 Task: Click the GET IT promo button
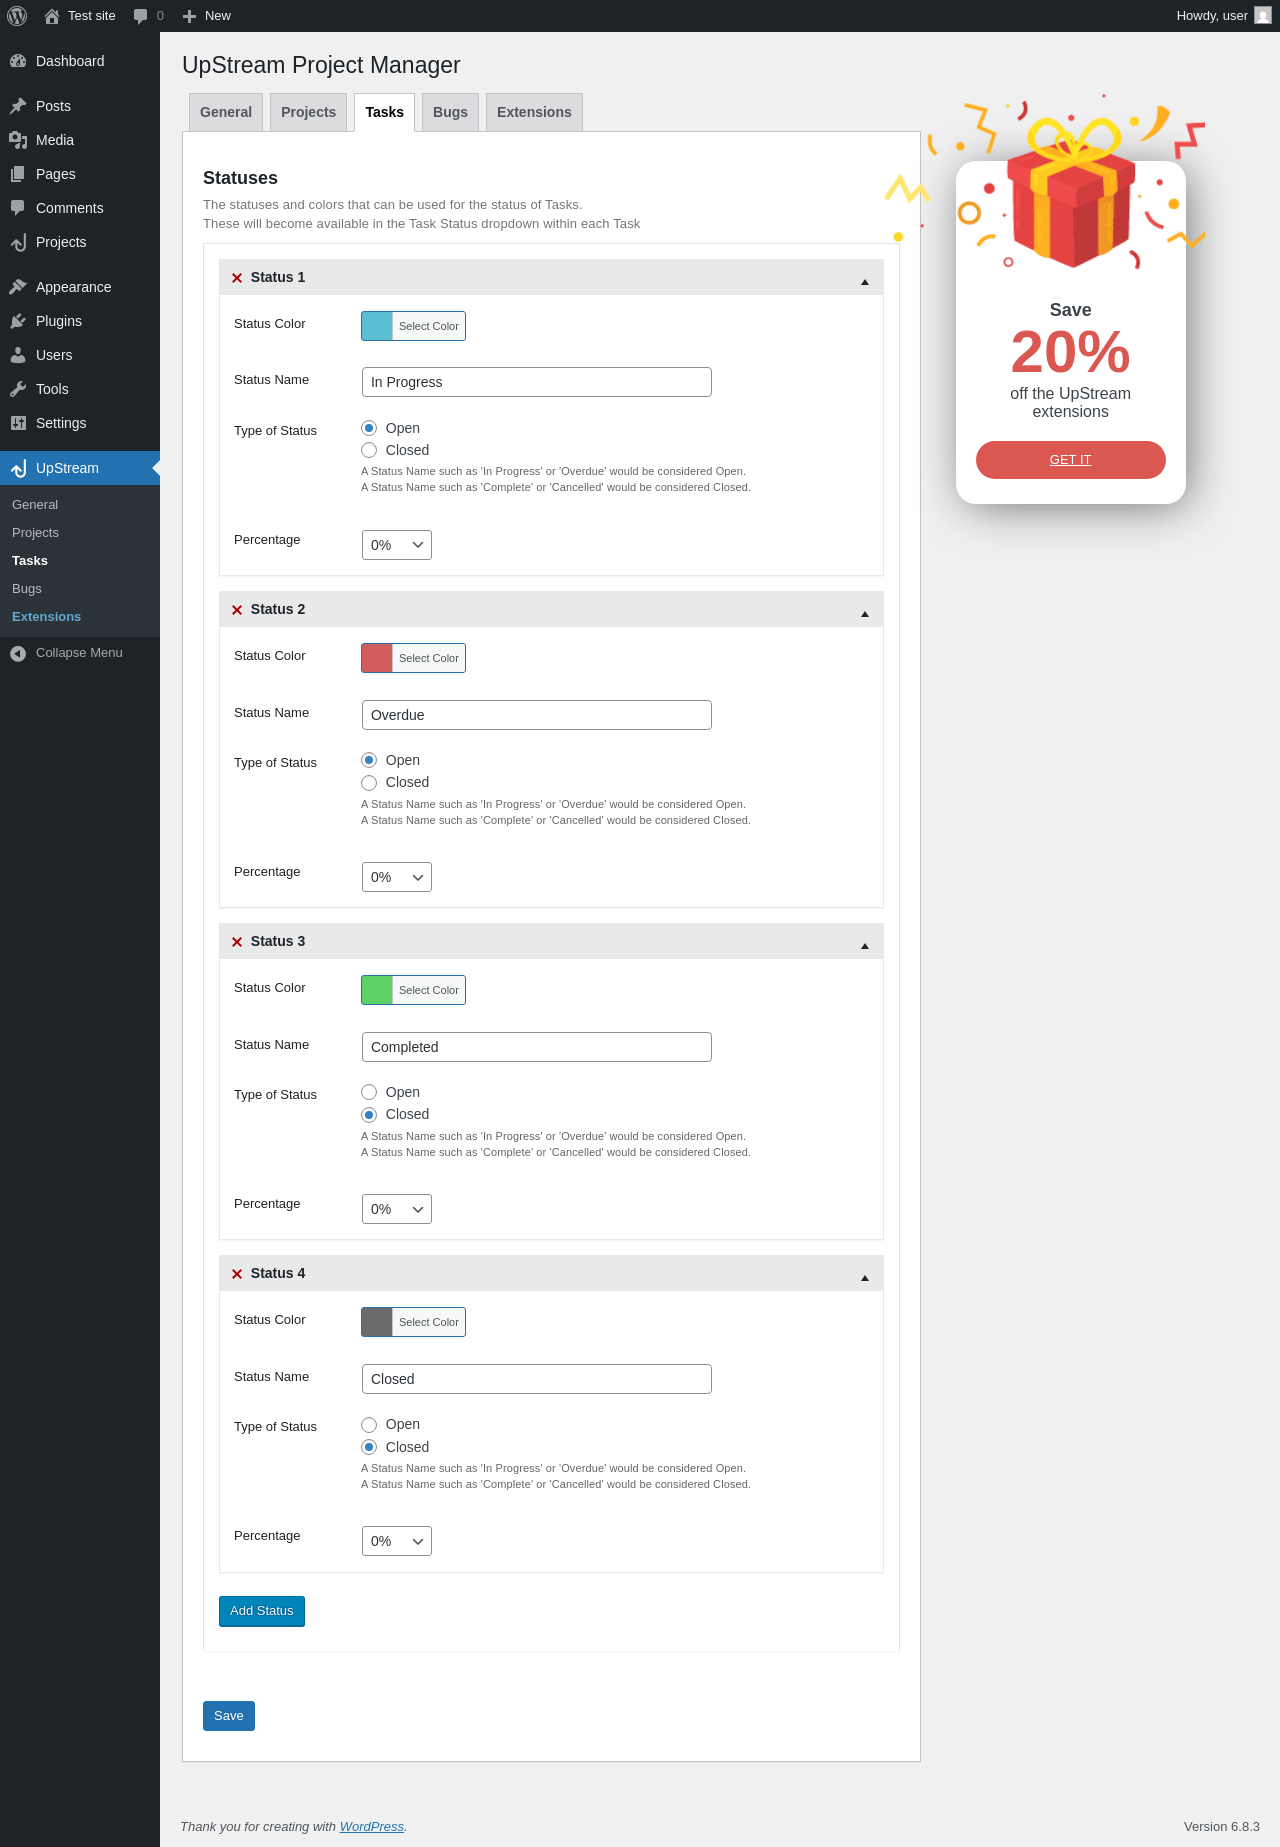(x=1071, y=460)
